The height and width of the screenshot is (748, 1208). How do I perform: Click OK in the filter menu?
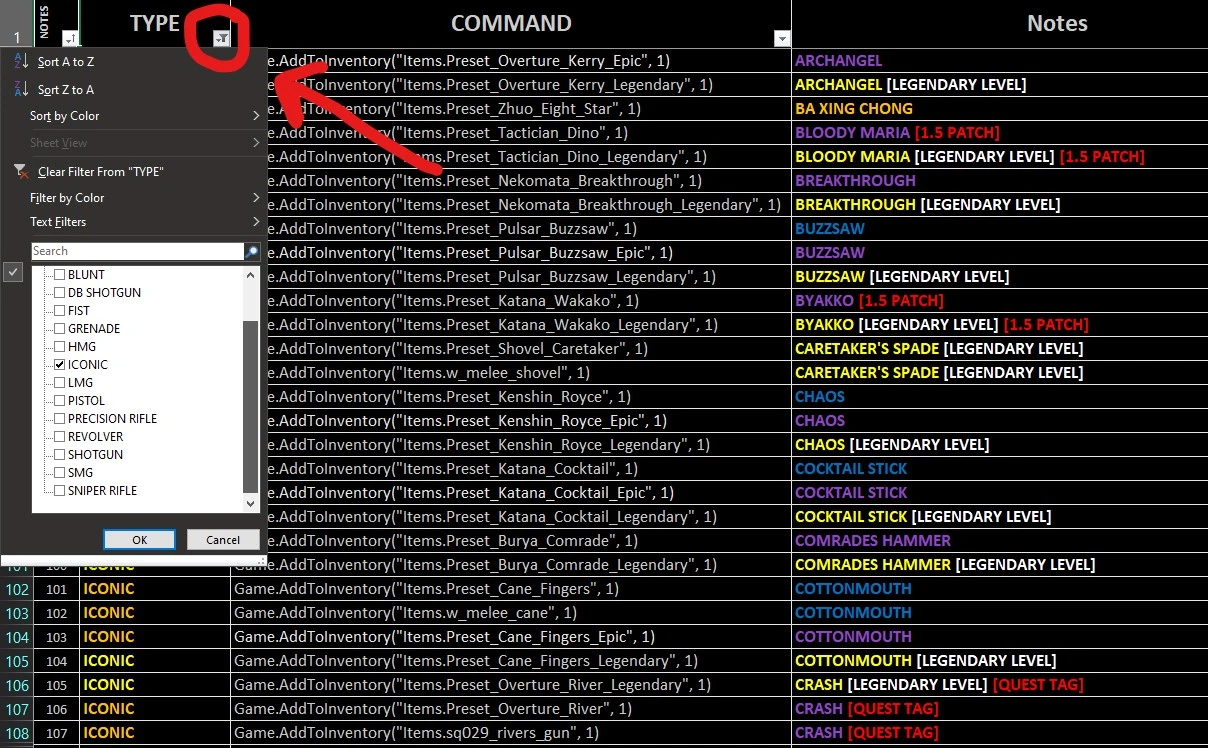coord(139,540)
